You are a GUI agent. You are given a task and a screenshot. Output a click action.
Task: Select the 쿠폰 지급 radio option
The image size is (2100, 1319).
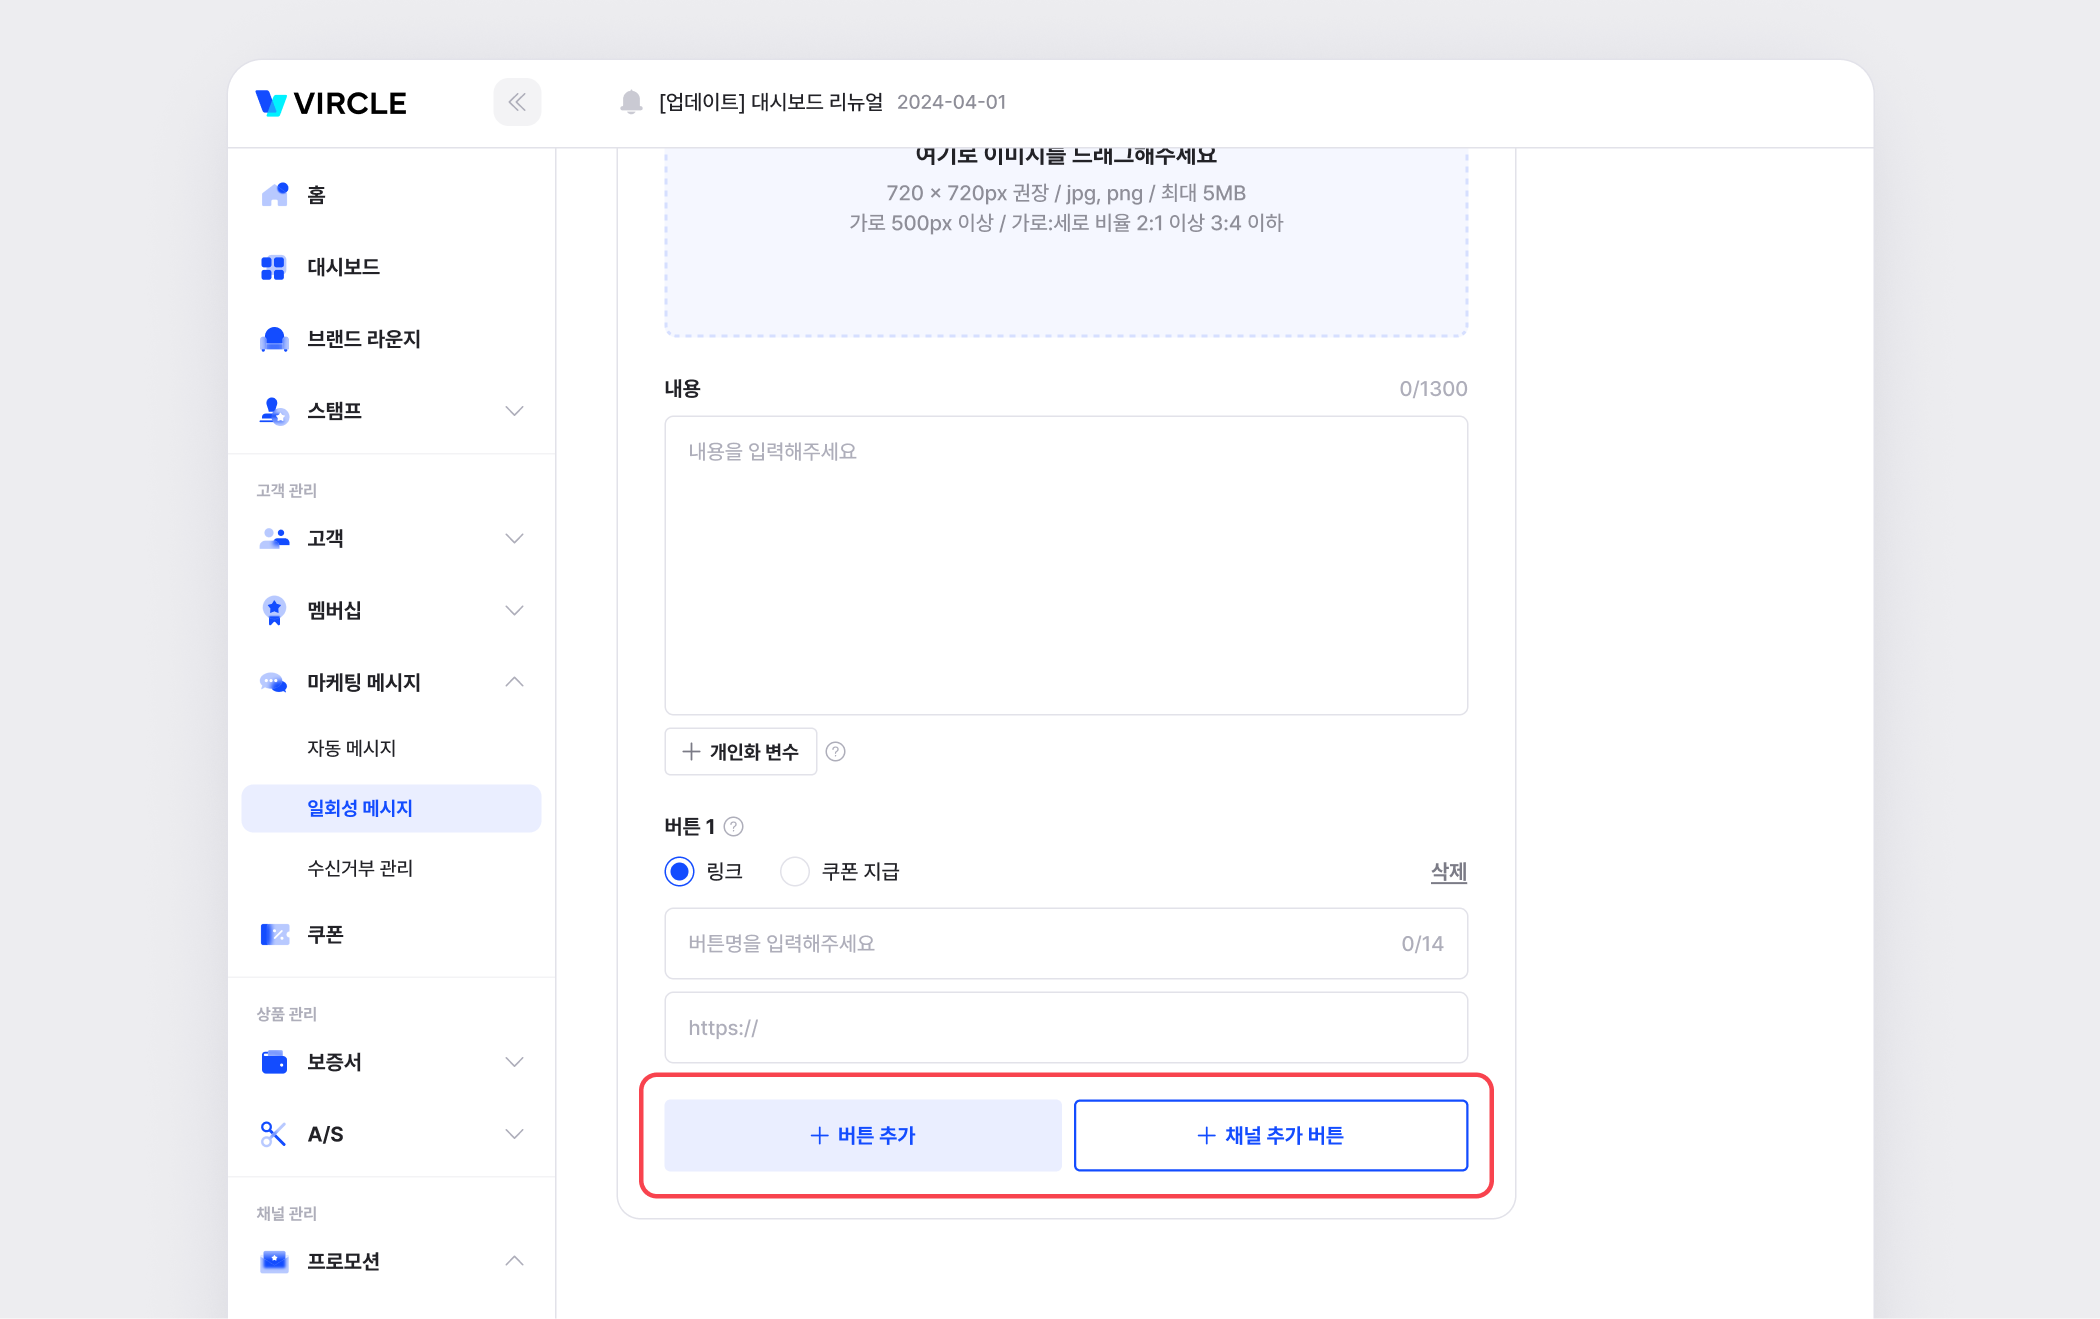tap(795, 872)
